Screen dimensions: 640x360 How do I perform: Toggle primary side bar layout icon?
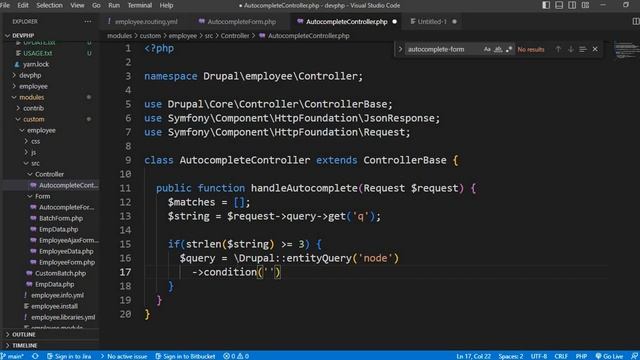[x=546, y=5]
